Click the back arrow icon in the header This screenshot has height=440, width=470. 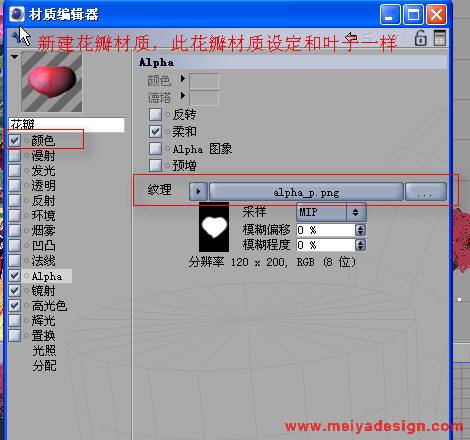351,37
